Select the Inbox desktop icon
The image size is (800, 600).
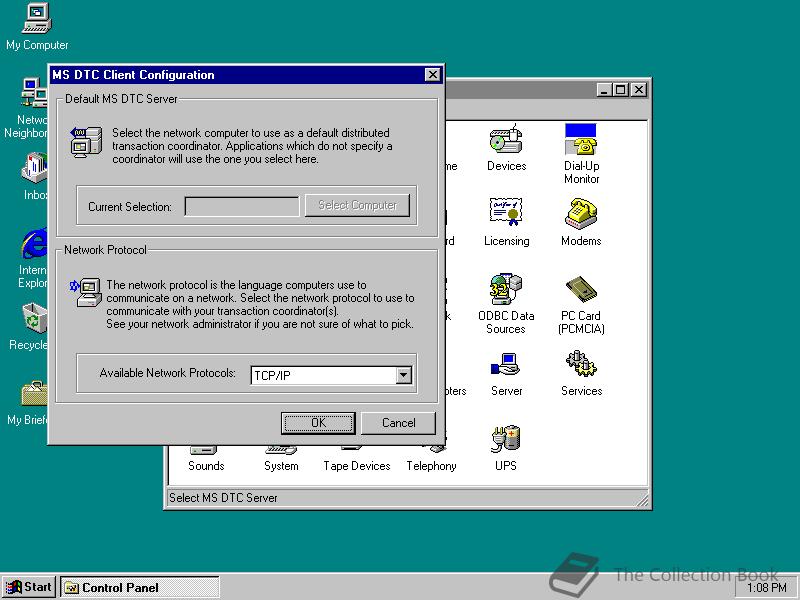34,177
